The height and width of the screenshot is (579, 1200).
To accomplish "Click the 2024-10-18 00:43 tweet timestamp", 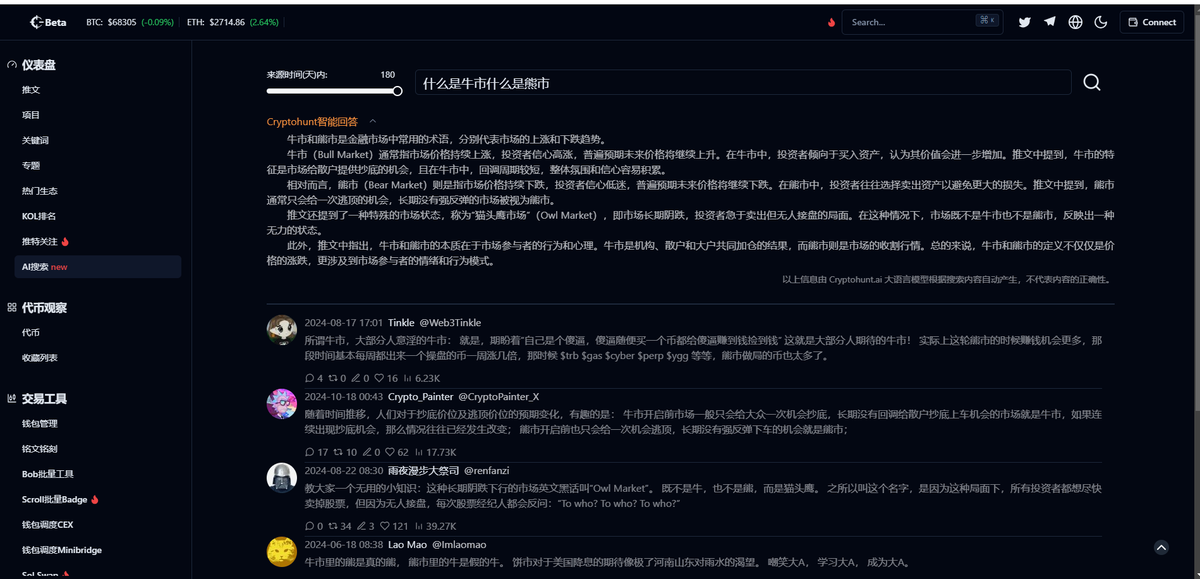I will click(343, 396).
